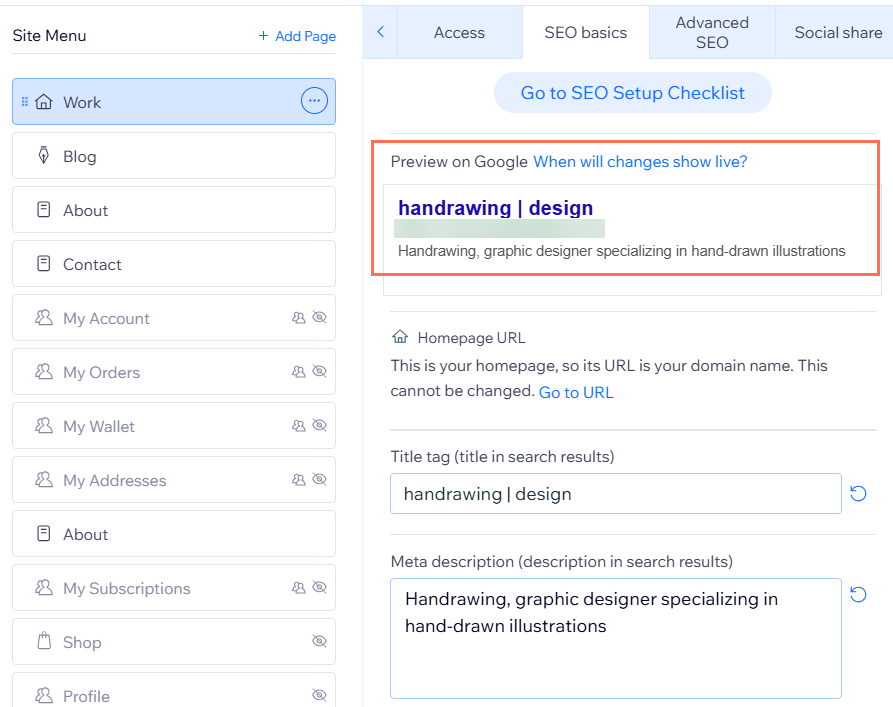Open the "When will changes show live?" link
Image resolution: width=893 pixels, height=707 pixels.
(640, 161)
